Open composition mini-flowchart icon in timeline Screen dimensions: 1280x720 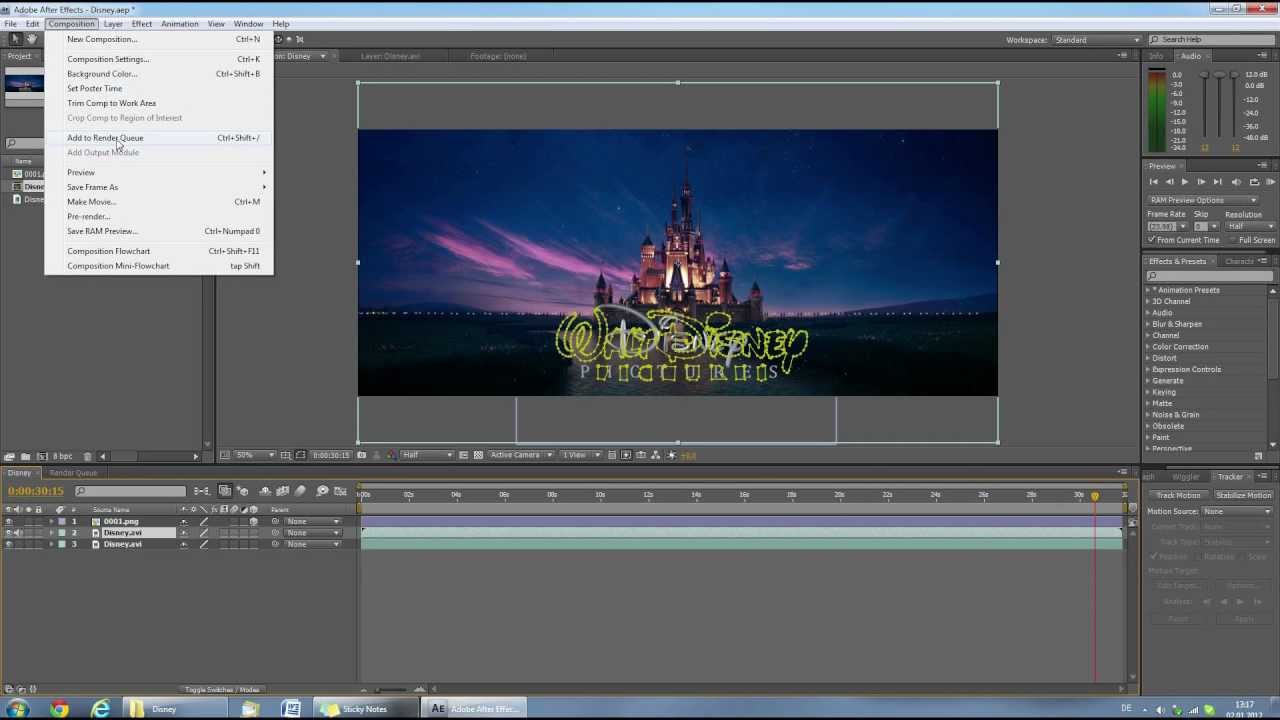(203, 491)
